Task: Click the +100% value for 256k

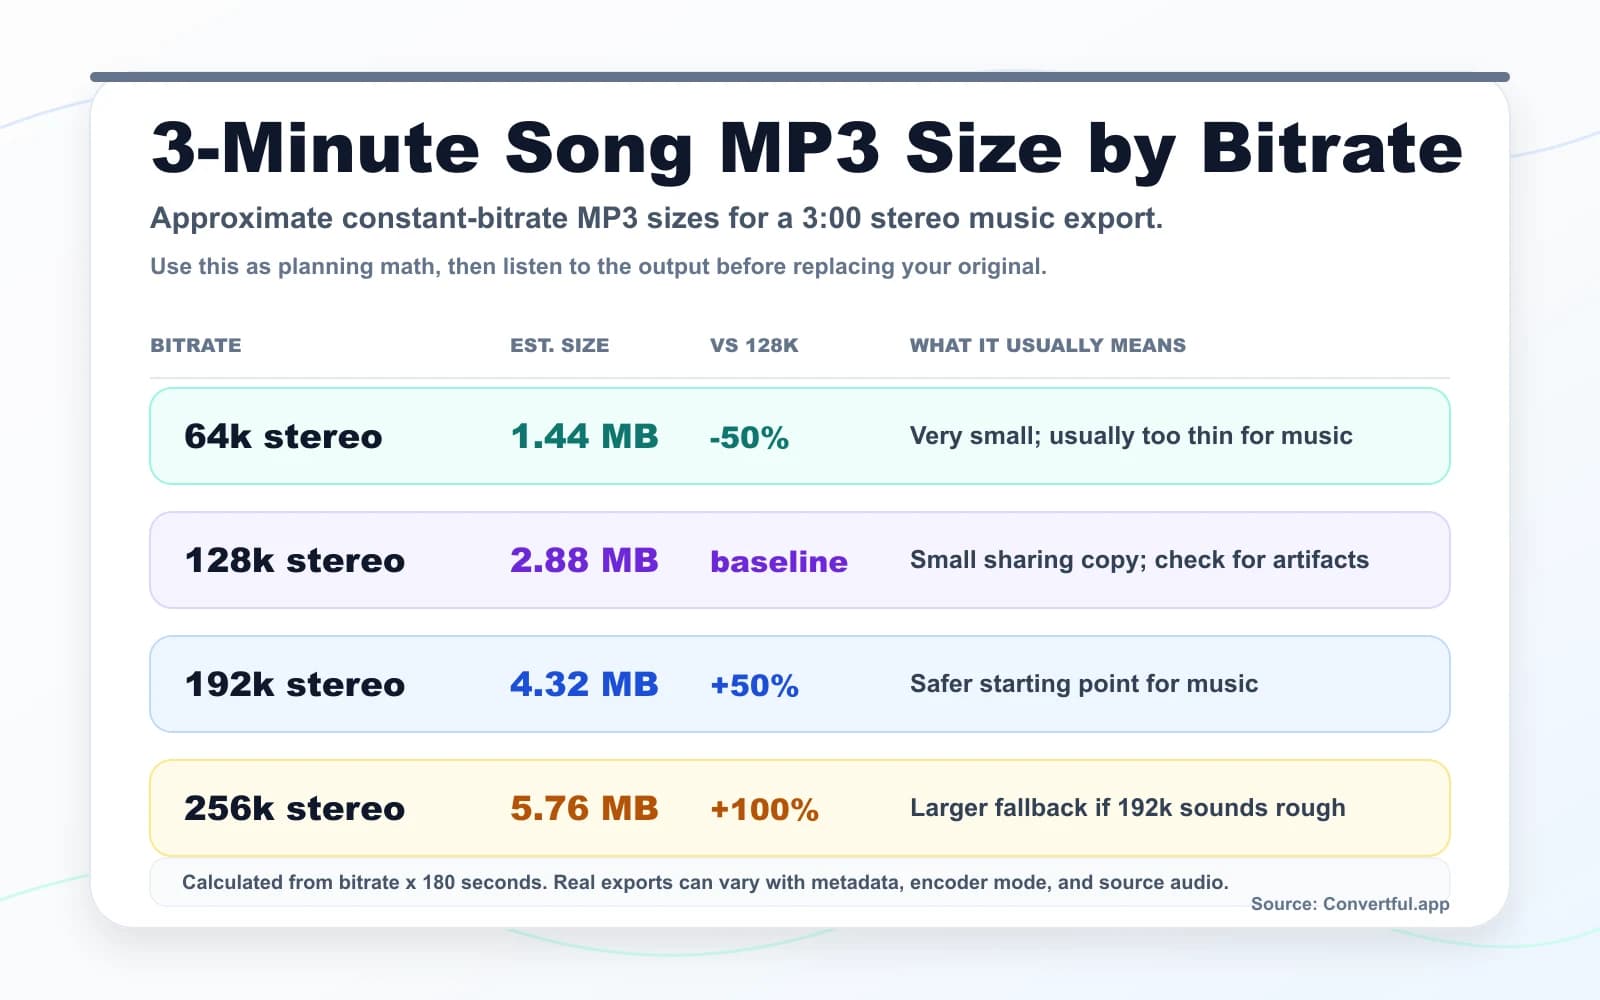Action: (x=763, y=809)
